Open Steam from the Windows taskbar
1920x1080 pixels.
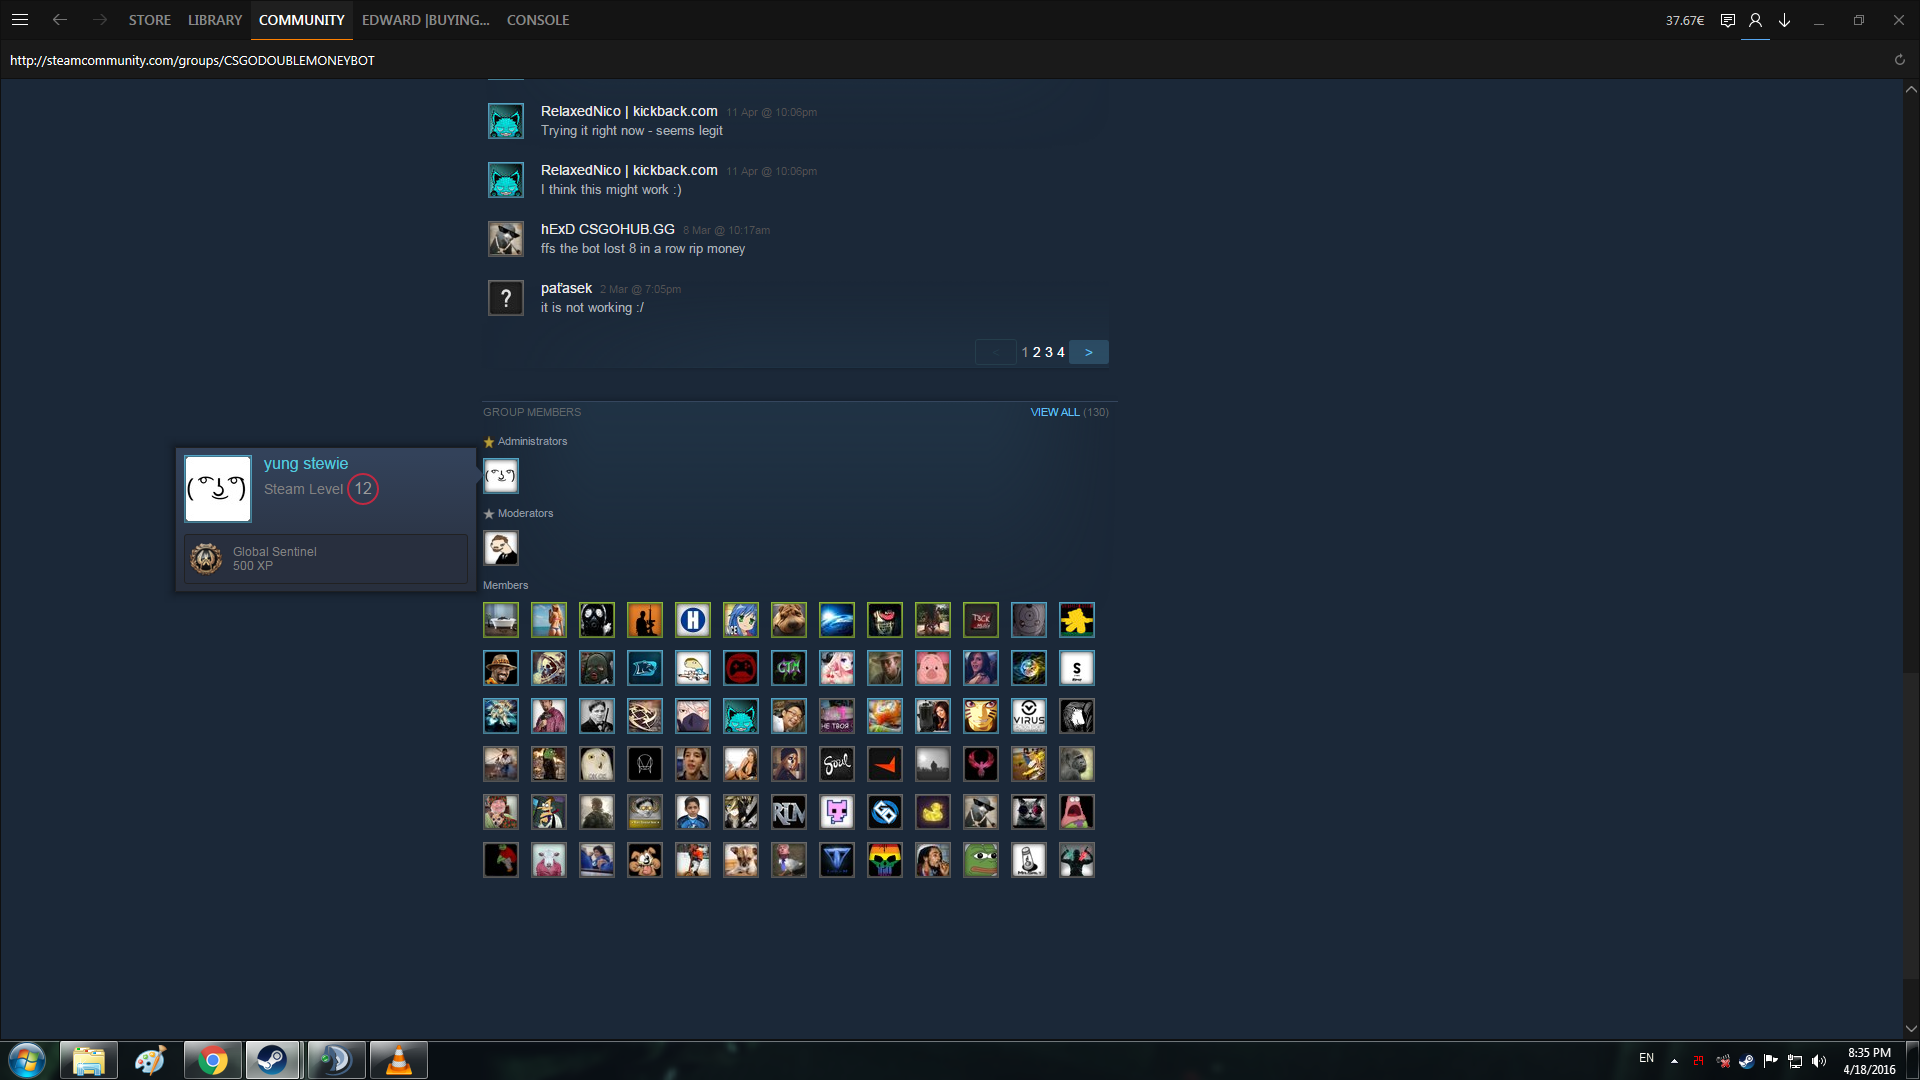(x=272, y=1060)
